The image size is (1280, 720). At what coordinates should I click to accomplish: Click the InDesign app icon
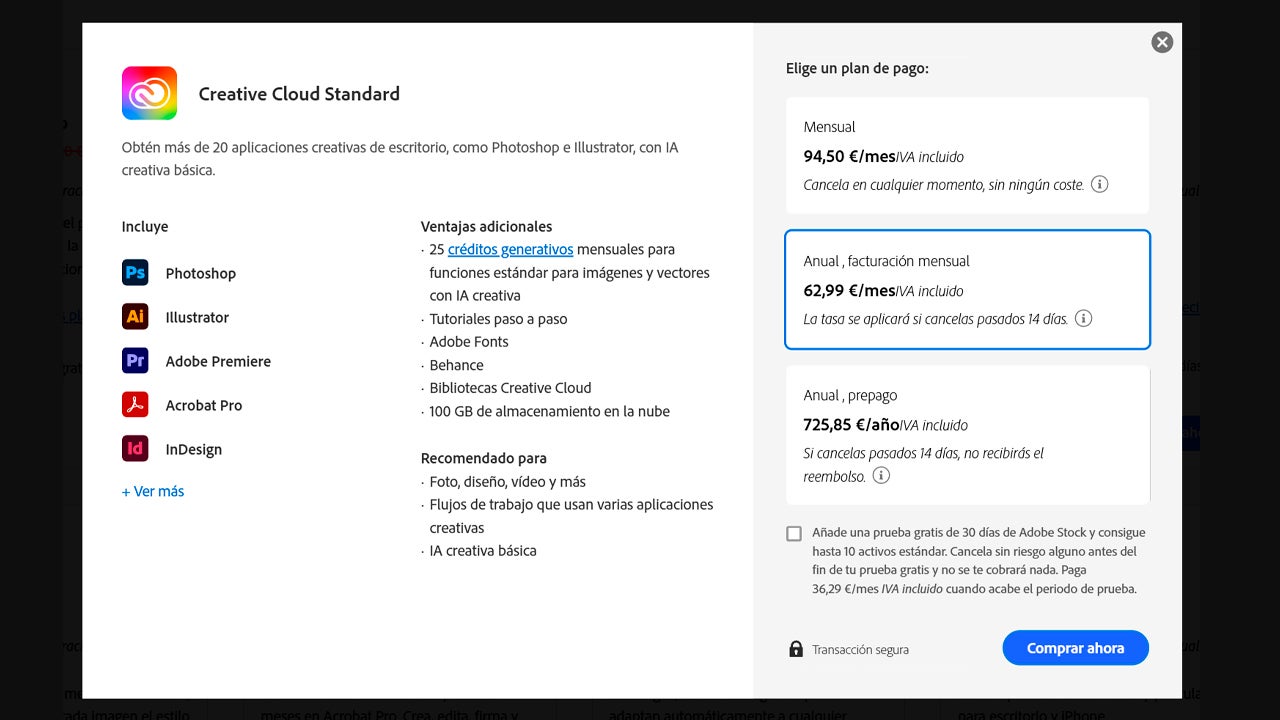[135, 449]
